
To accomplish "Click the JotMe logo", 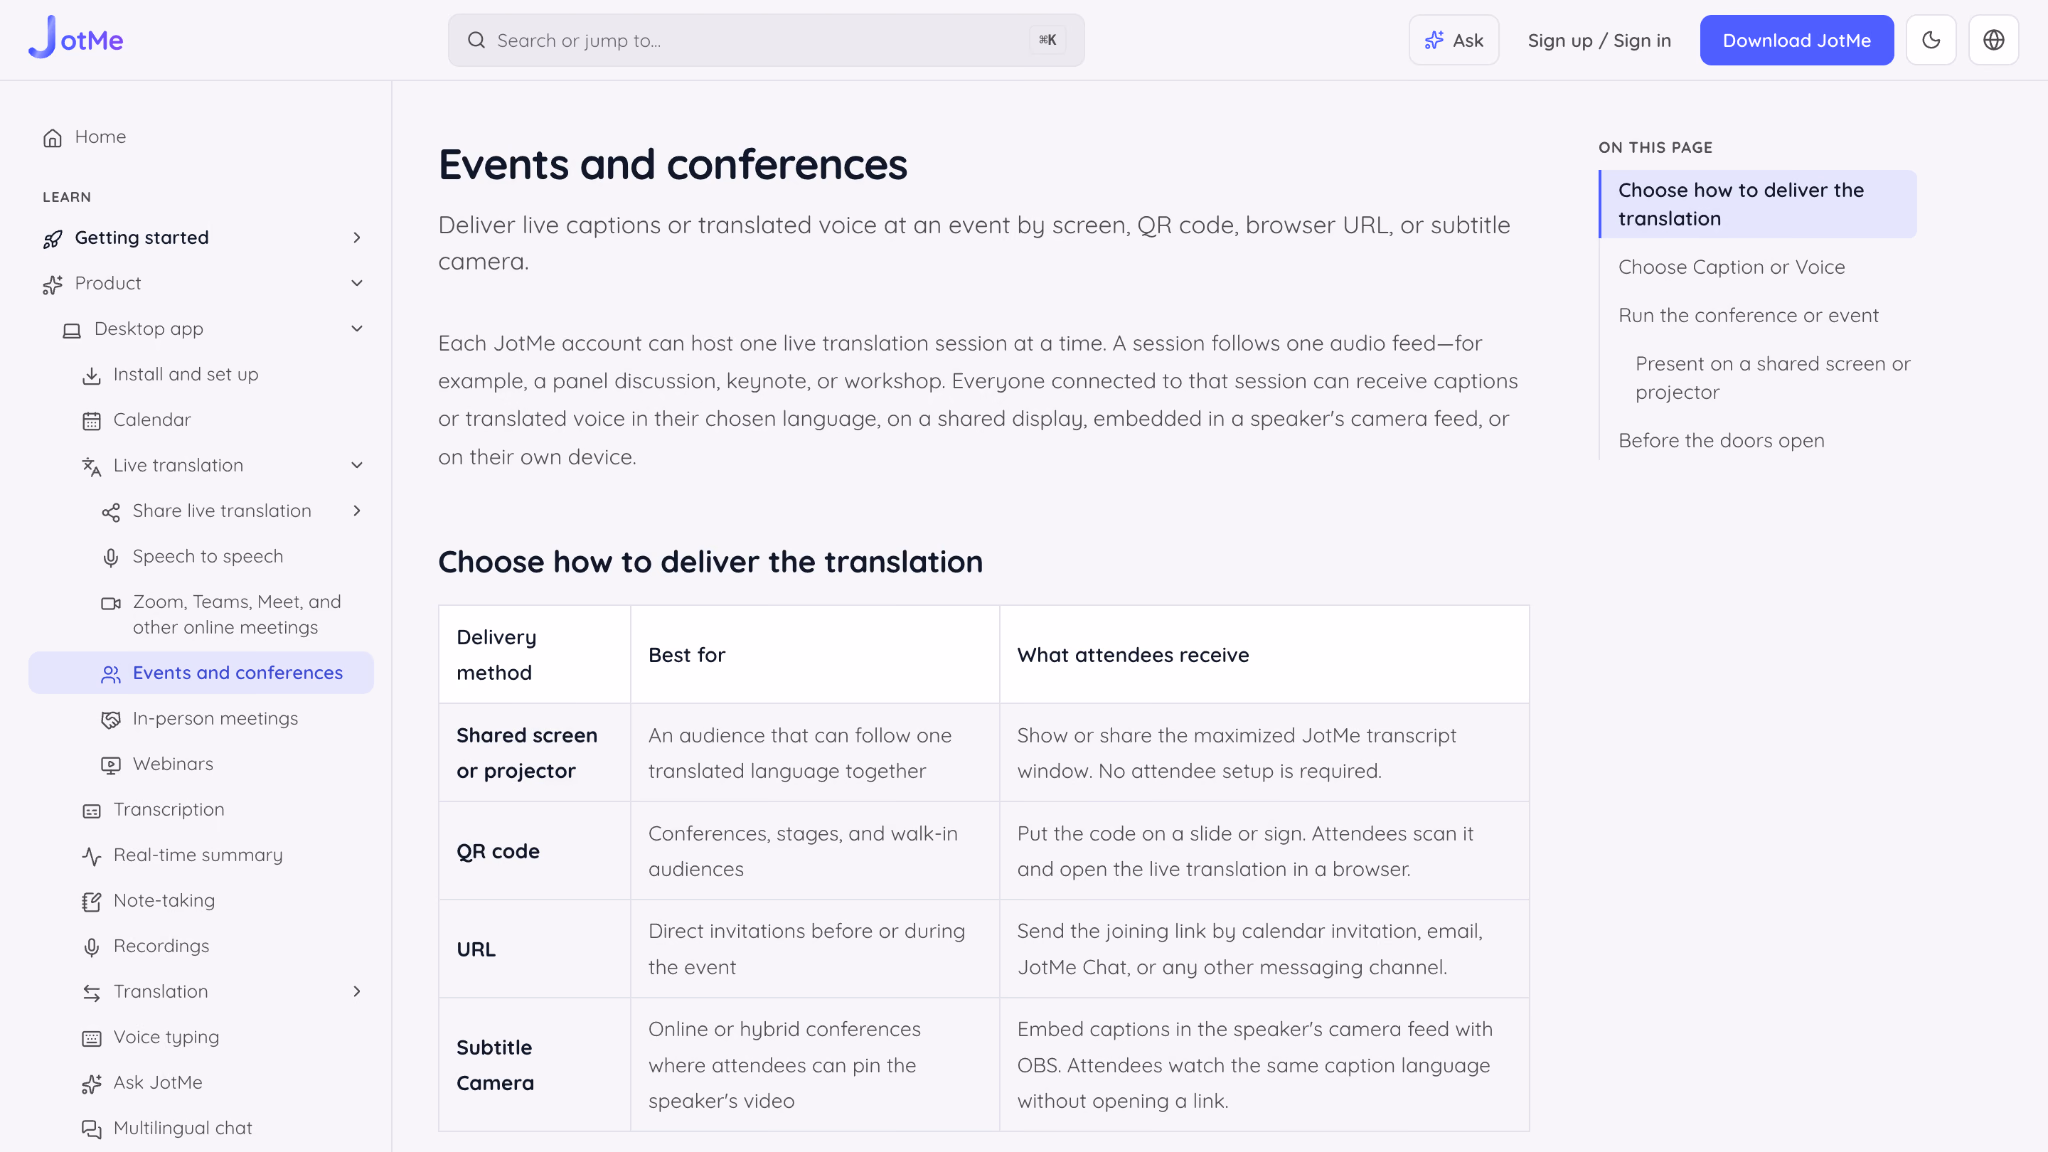I will tap(76, 38).
